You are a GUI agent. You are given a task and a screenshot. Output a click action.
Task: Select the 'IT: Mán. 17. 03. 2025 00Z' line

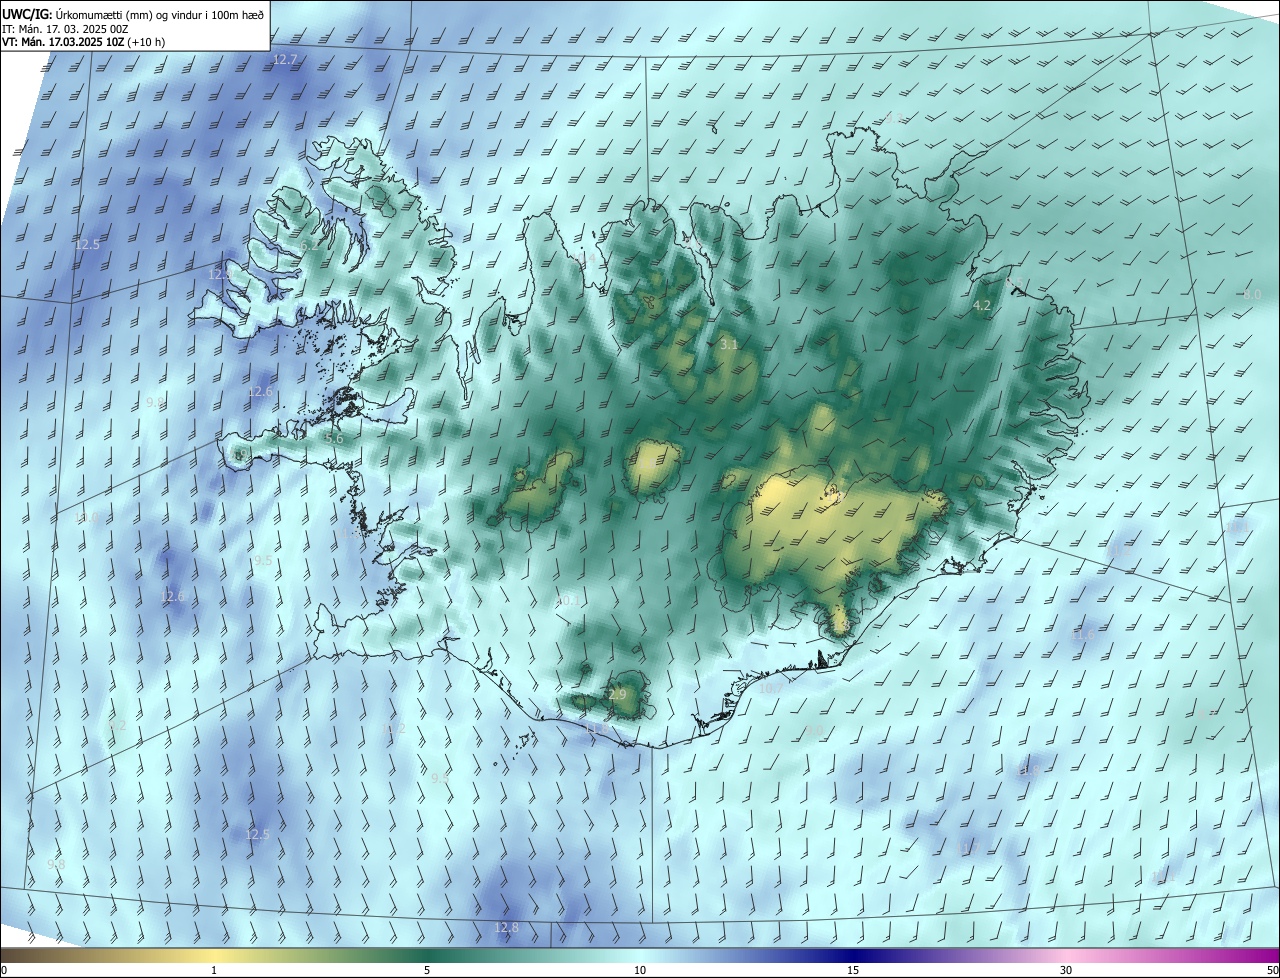coord(66,29)
